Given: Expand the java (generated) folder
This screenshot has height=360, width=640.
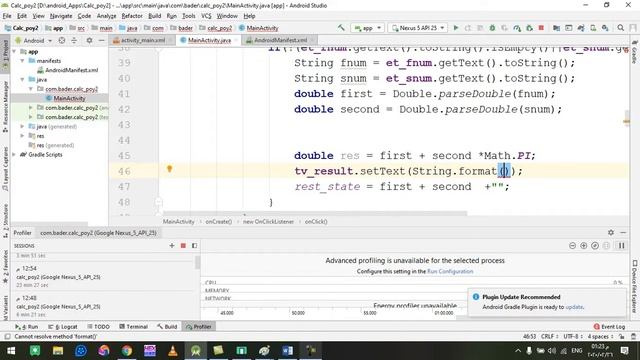Looking at the screenshot, I should 22,127.
